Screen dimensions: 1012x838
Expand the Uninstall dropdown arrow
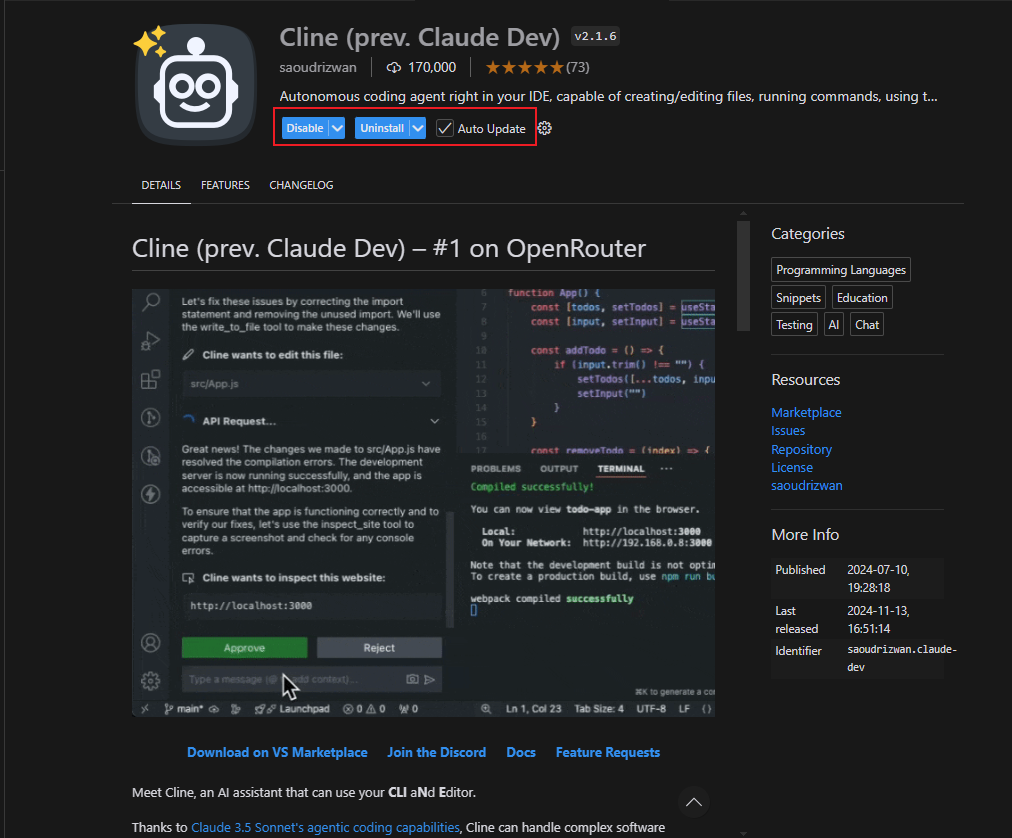point(418,128)
